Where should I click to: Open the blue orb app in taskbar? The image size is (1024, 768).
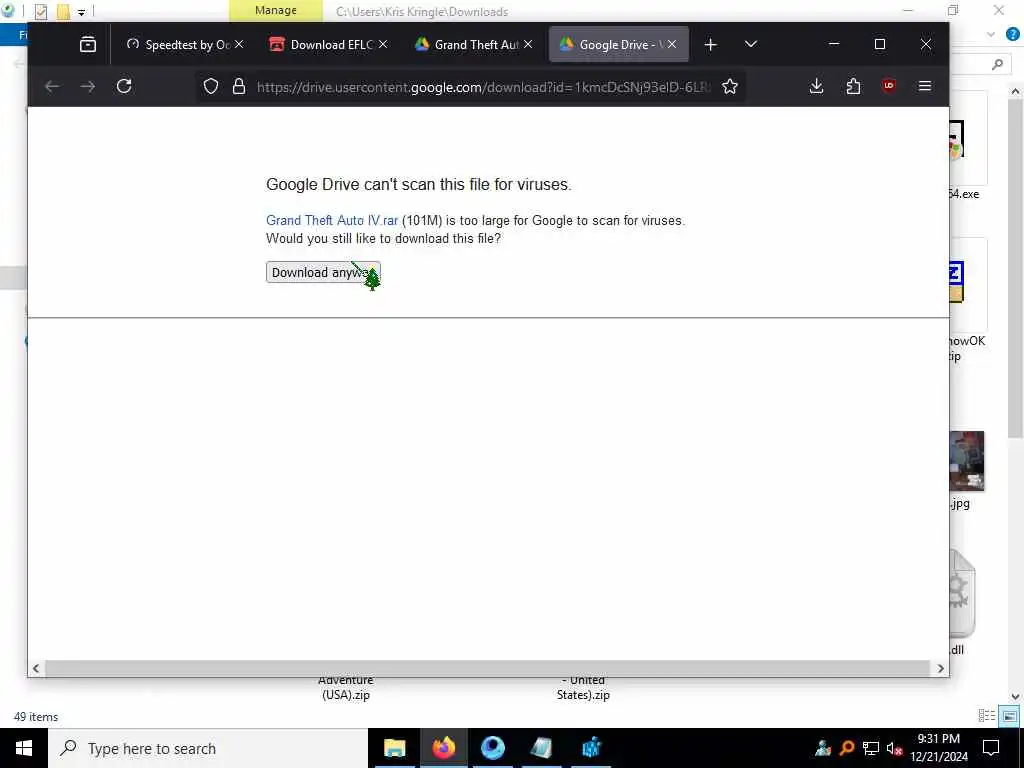492,748
